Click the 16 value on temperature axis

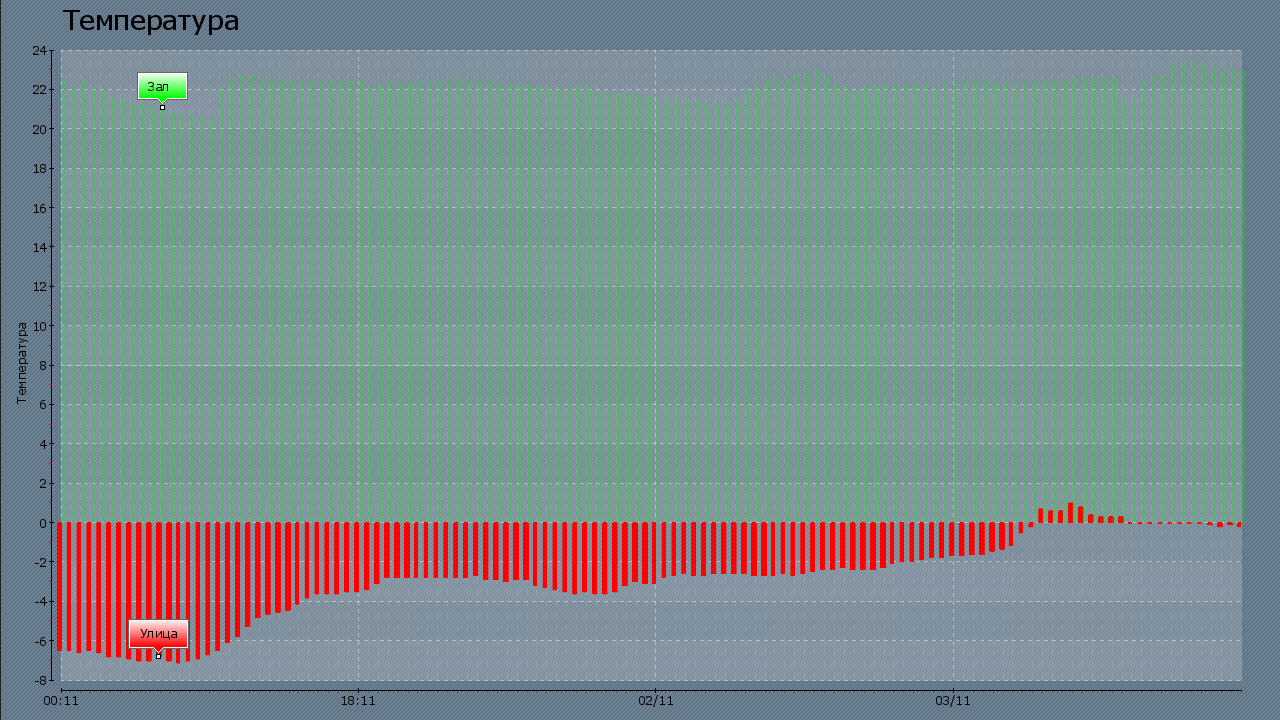[40, 208]
